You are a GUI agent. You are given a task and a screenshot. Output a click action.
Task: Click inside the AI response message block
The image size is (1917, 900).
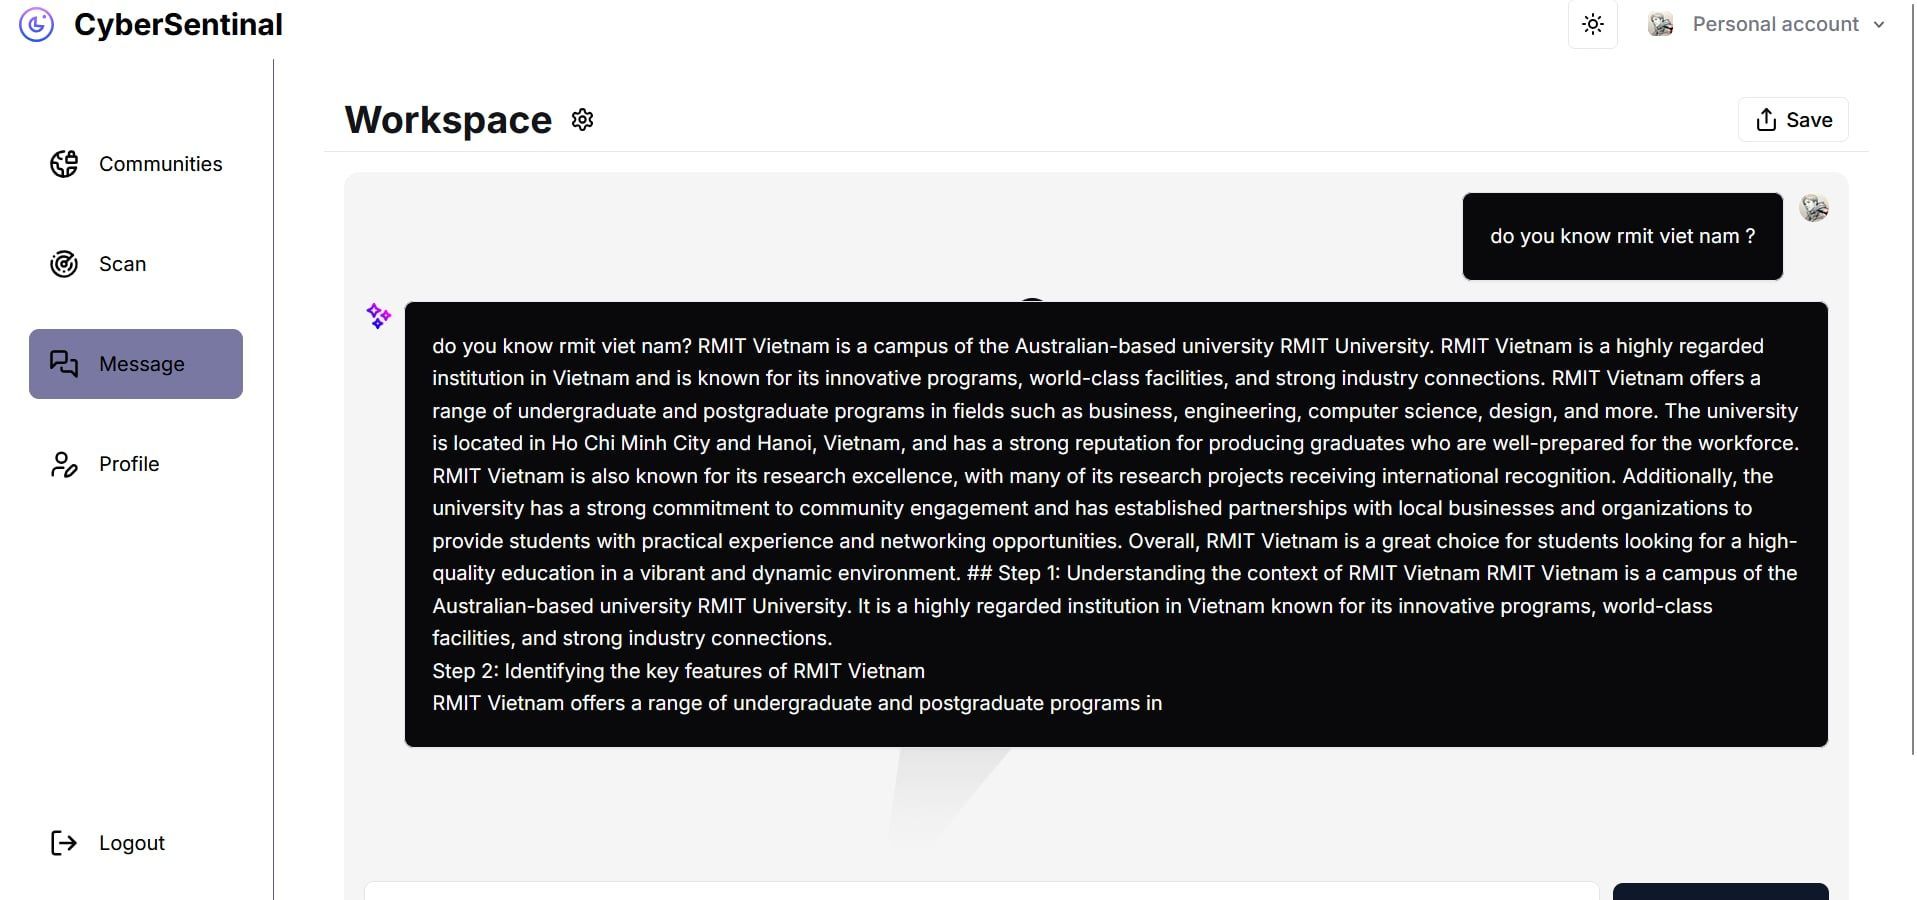1115,524
